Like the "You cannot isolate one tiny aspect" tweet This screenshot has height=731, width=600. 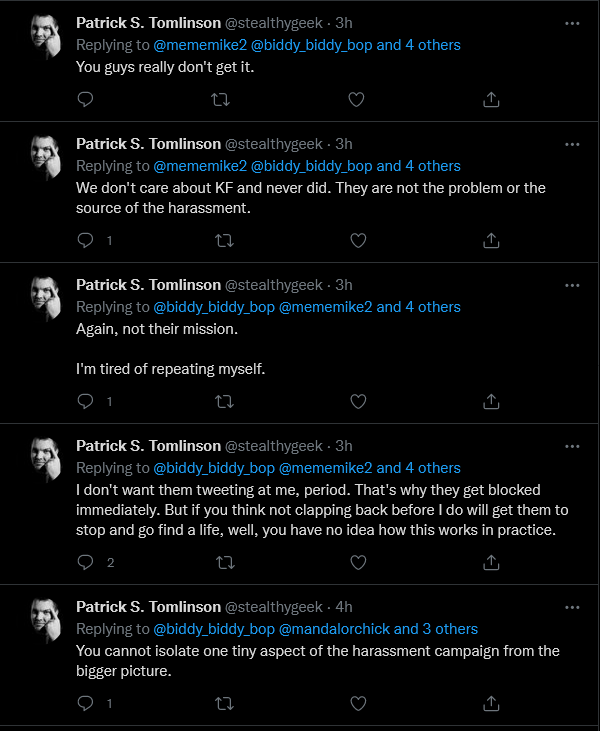(x=358, y=703)
